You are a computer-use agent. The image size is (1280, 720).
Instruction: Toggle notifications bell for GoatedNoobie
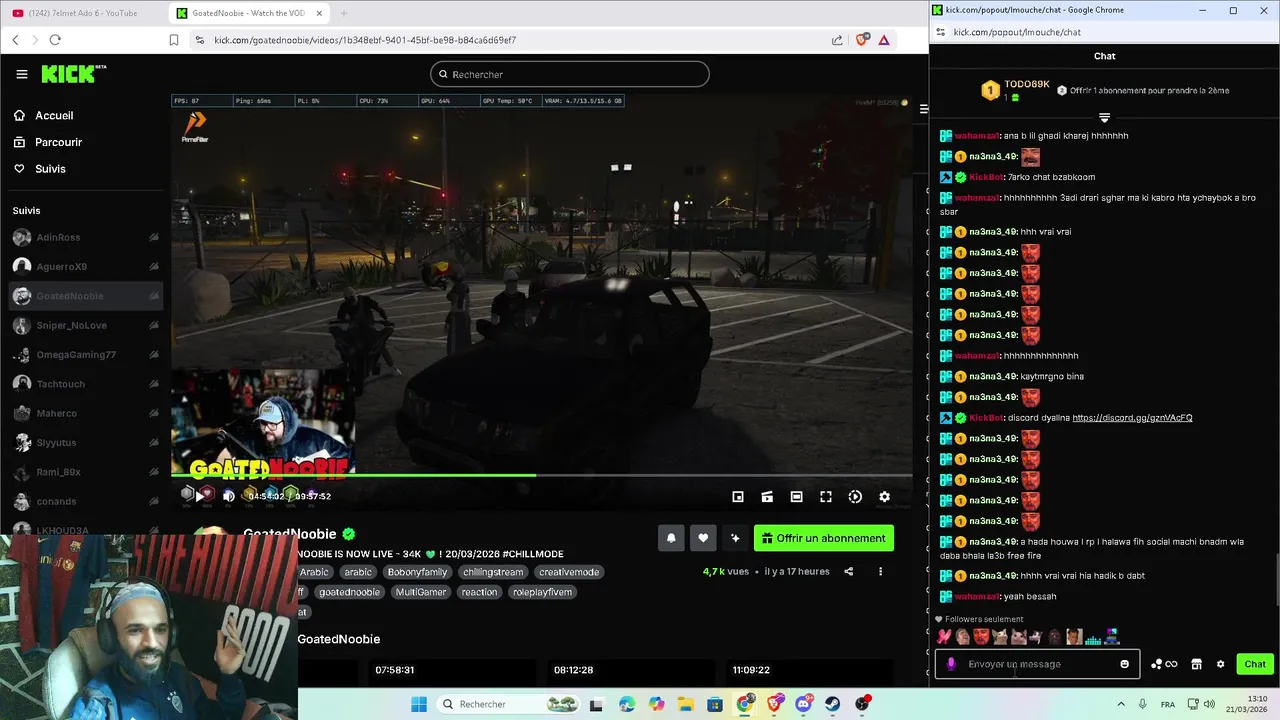click(671, 538)
